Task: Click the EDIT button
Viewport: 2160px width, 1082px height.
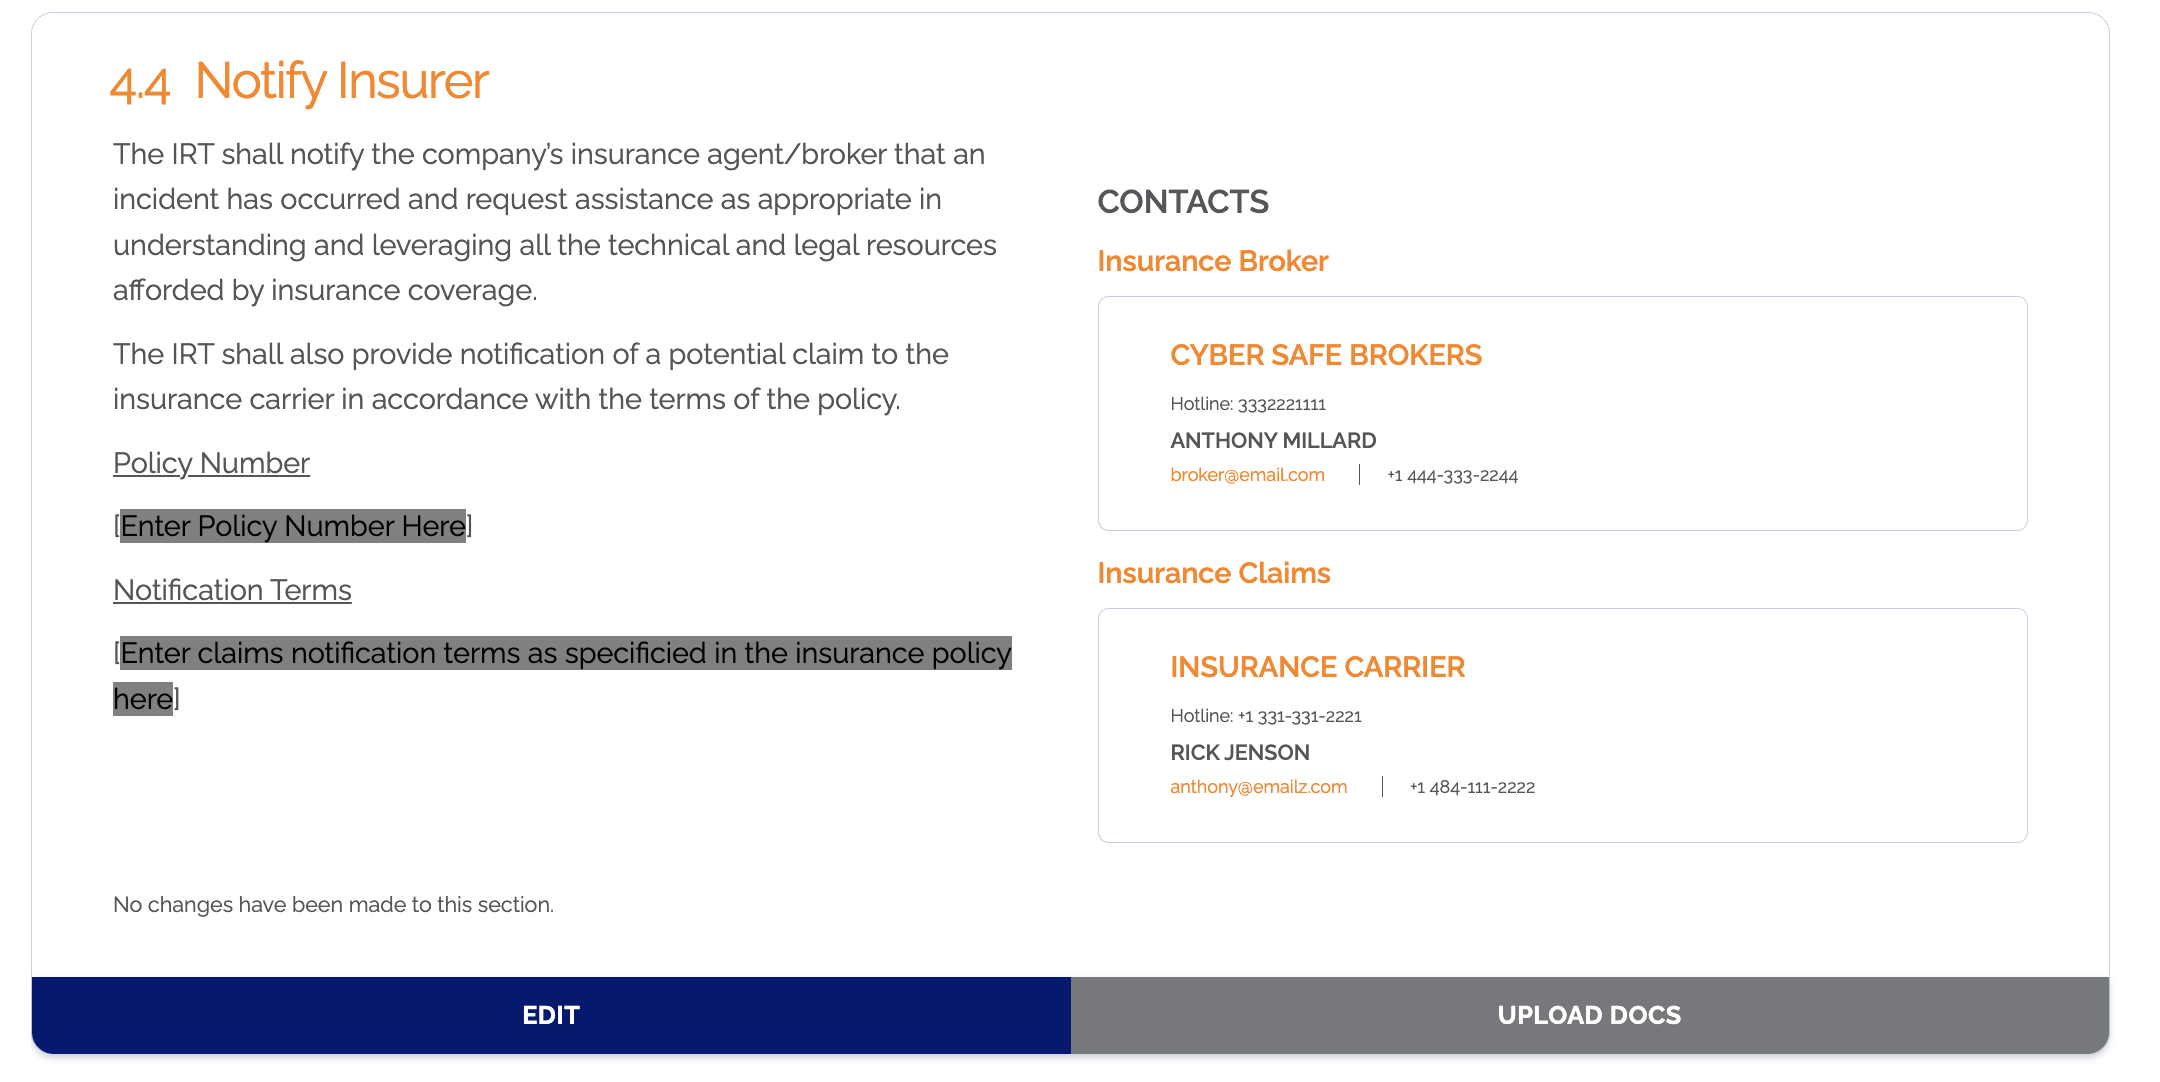Action: tap(551, 1015)
